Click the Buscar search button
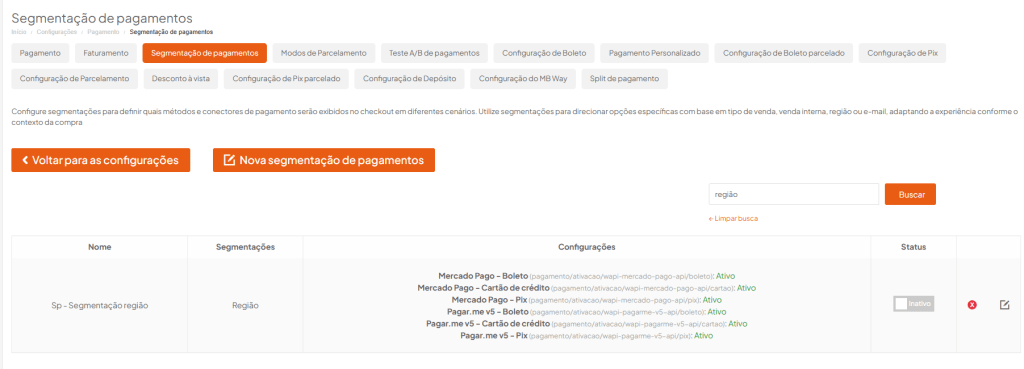Image resolution: width=1024 pixels, height=369 pixels. pyautogui.click(x=910, y=195)
